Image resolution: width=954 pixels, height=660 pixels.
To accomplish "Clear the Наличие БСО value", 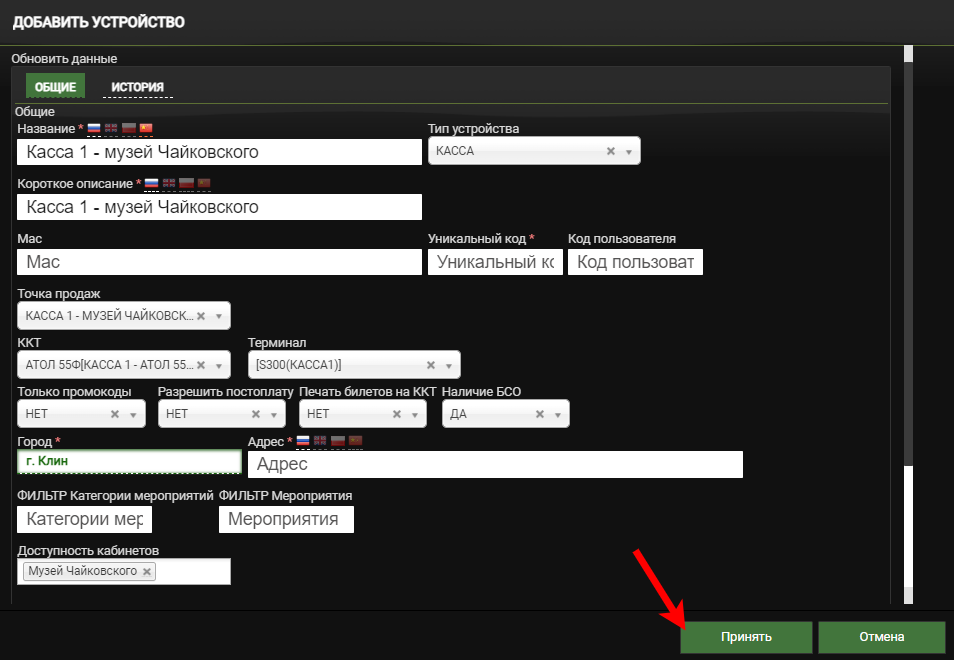I will [540, 414].
